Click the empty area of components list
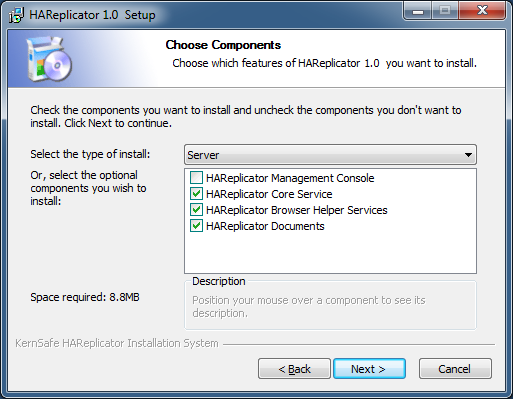This screenshot has height=399, width=513. pos(330,253)
